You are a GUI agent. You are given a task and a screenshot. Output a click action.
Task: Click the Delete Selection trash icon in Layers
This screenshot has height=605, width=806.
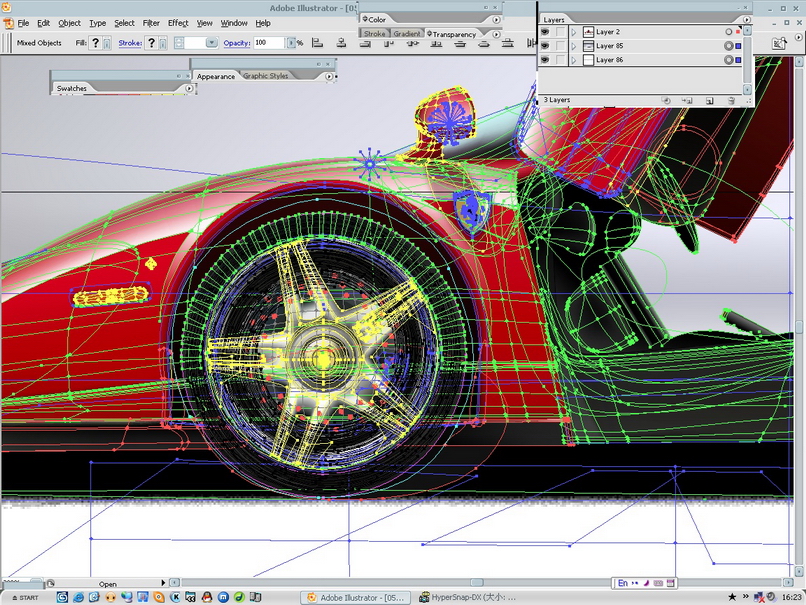pyautogui.click(x=731, y=101)
